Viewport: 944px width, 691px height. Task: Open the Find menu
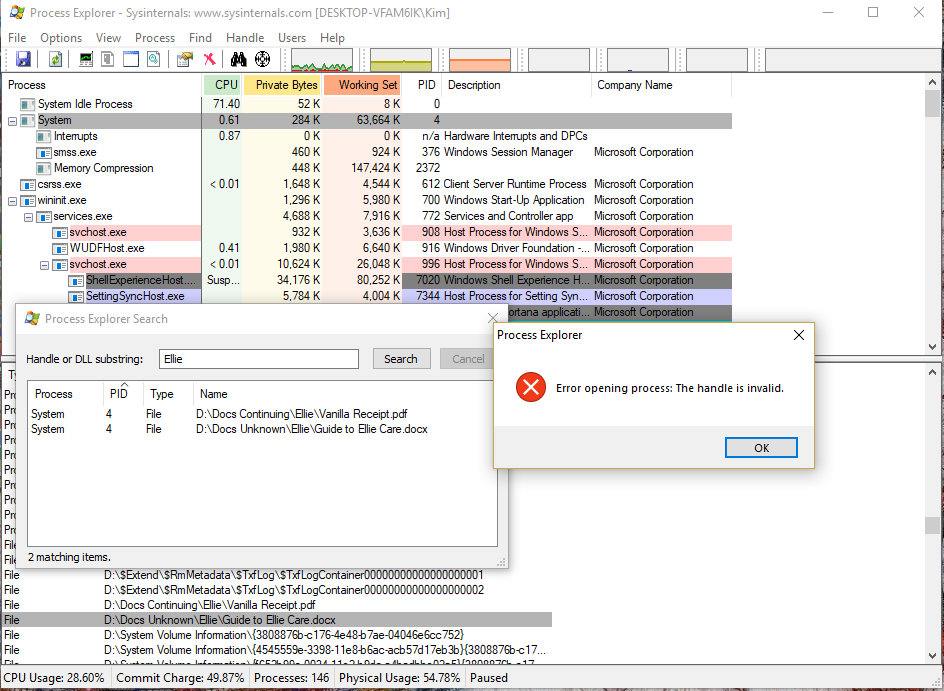tap(200, 37)
